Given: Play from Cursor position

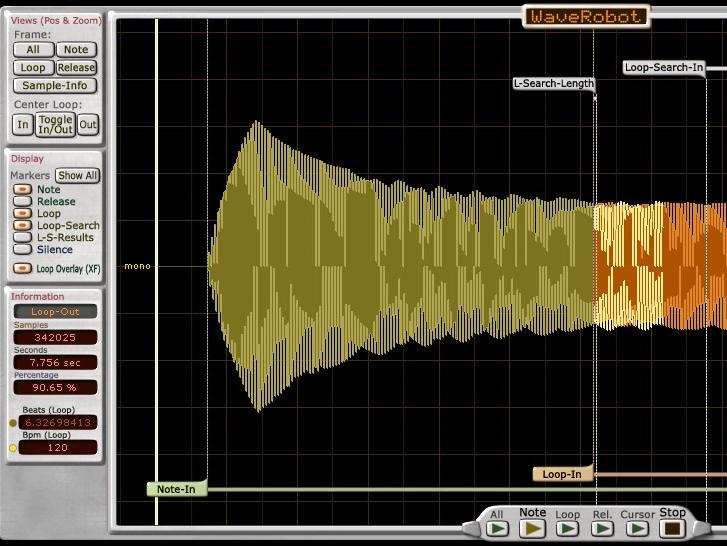Looking at the screenshot, I should (x=637, y=529).
